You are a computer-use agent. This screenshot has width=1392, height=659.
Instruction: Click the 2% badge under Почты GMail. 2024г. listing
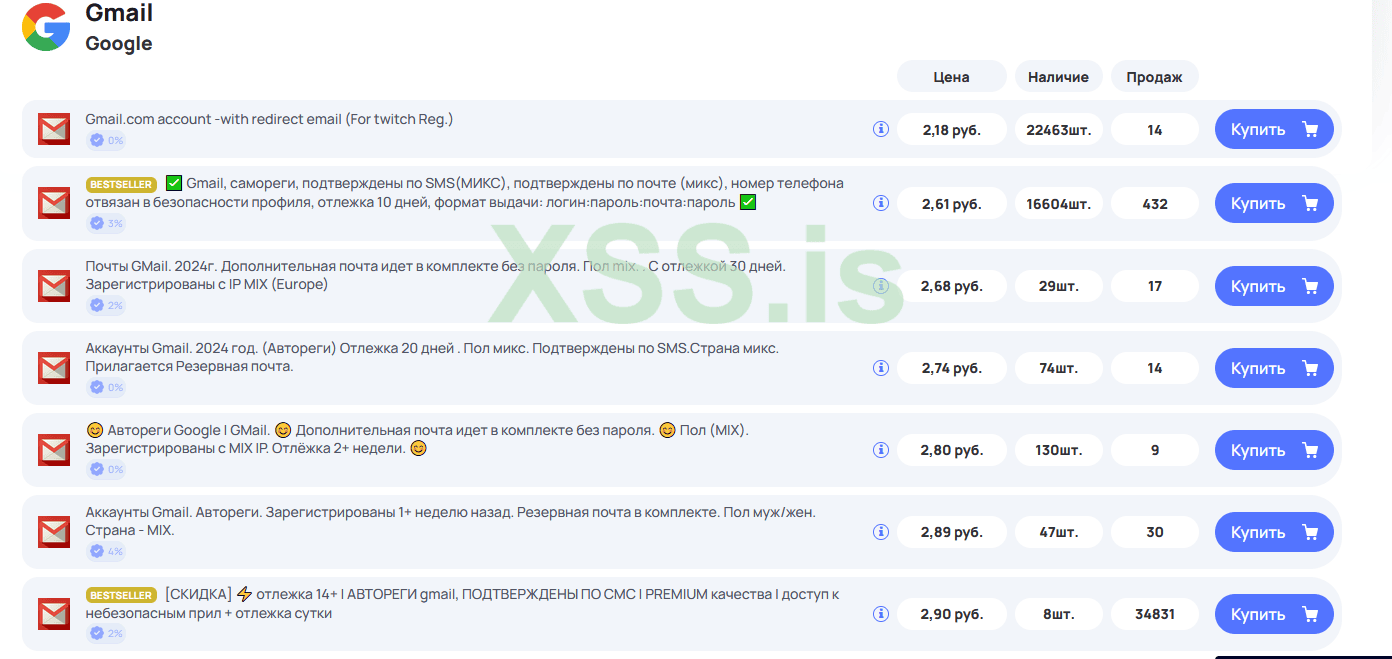pos(106,306)
